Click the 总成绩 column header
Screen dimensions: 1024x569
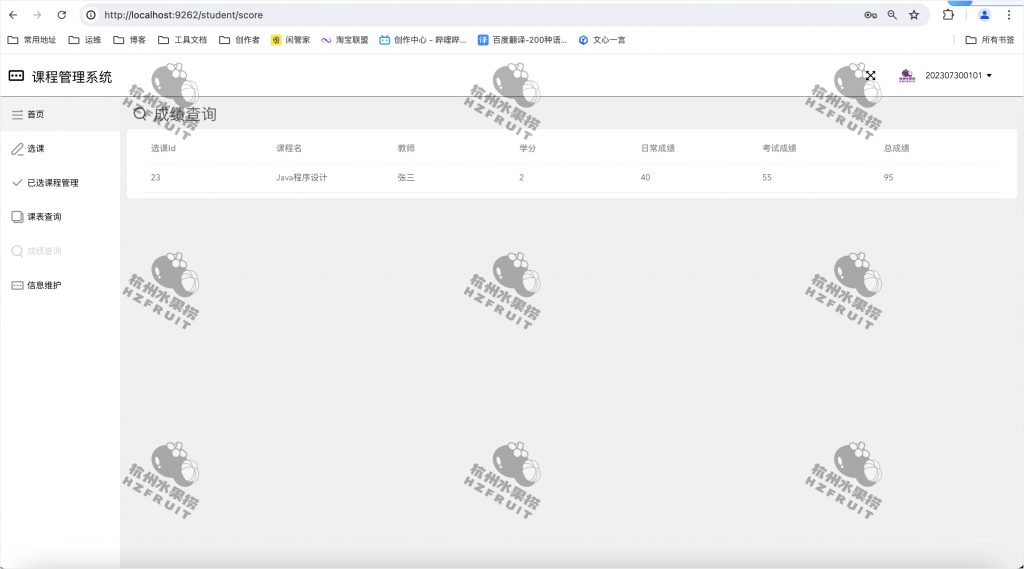[897, 148]
